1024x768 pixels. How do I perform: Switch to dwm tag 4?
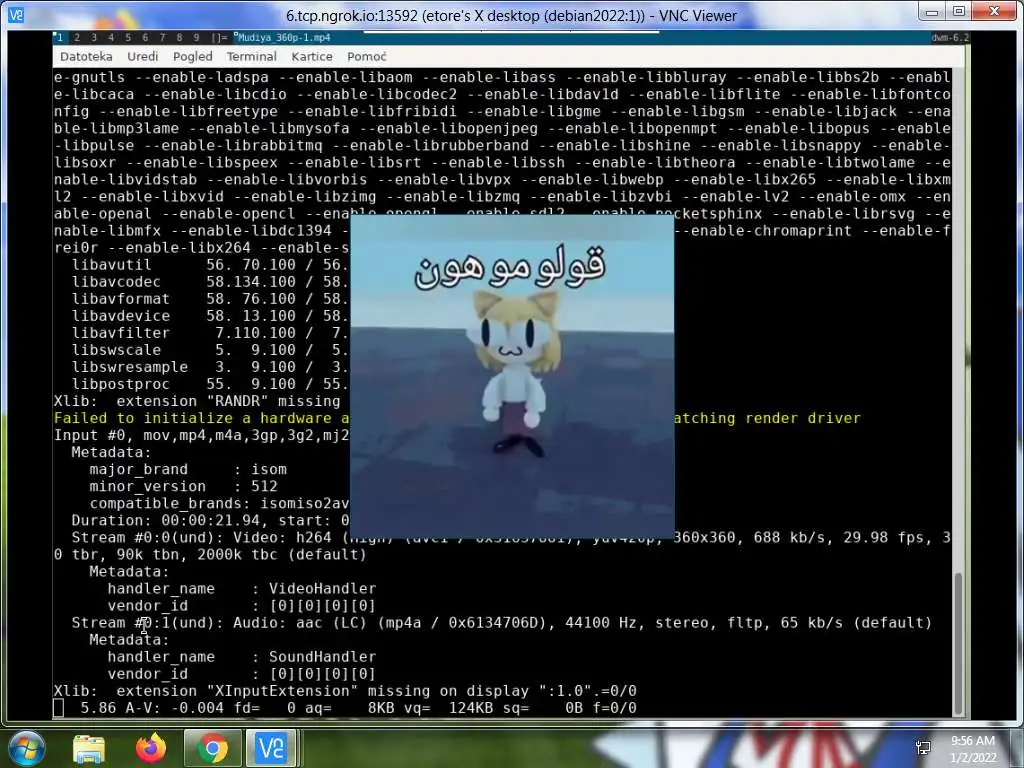tap(110, 38)
